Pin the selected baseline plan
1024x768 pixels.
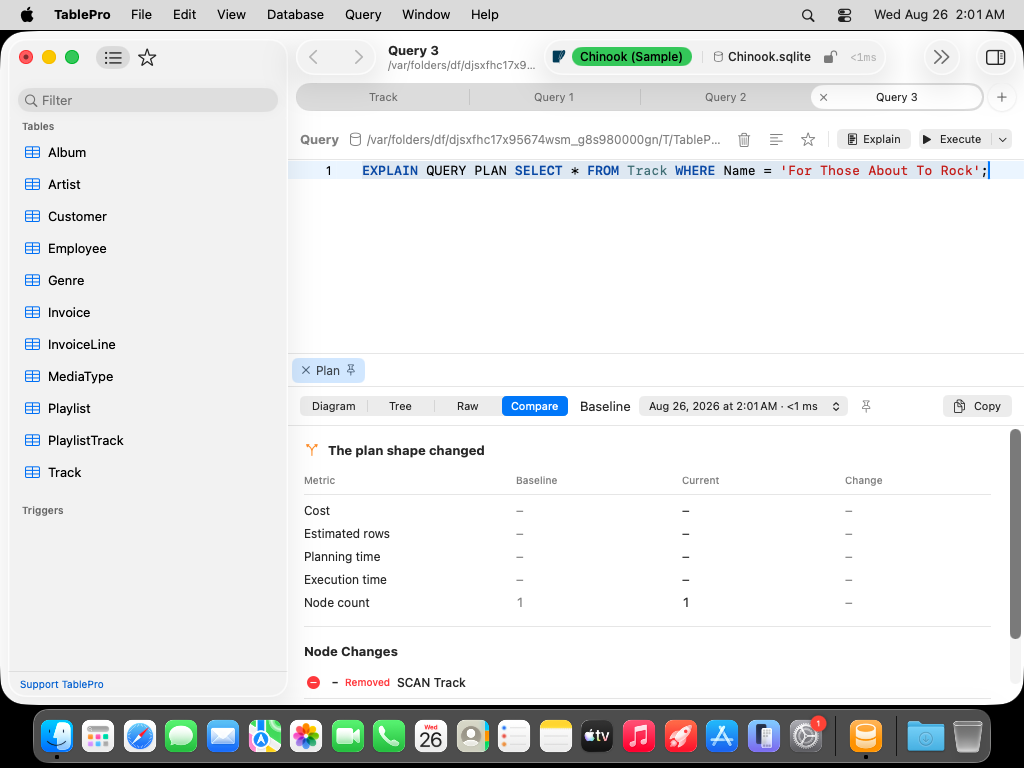click(866, 406)
